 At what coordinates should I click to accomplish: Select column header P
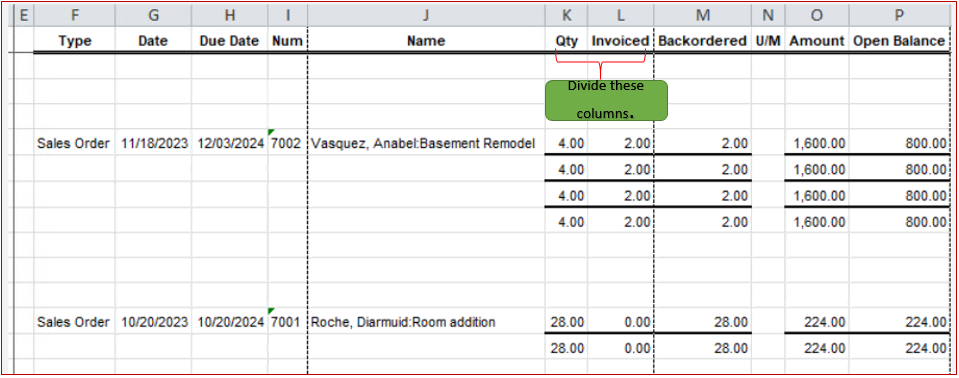coord(899,15)
